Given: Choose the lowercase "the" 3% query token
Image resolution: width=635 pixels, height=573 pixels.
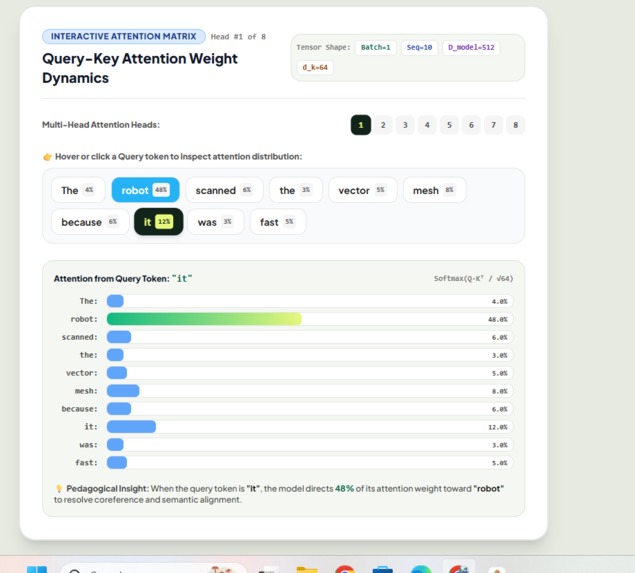Looking at the screenshot, I should pos(296,190).
